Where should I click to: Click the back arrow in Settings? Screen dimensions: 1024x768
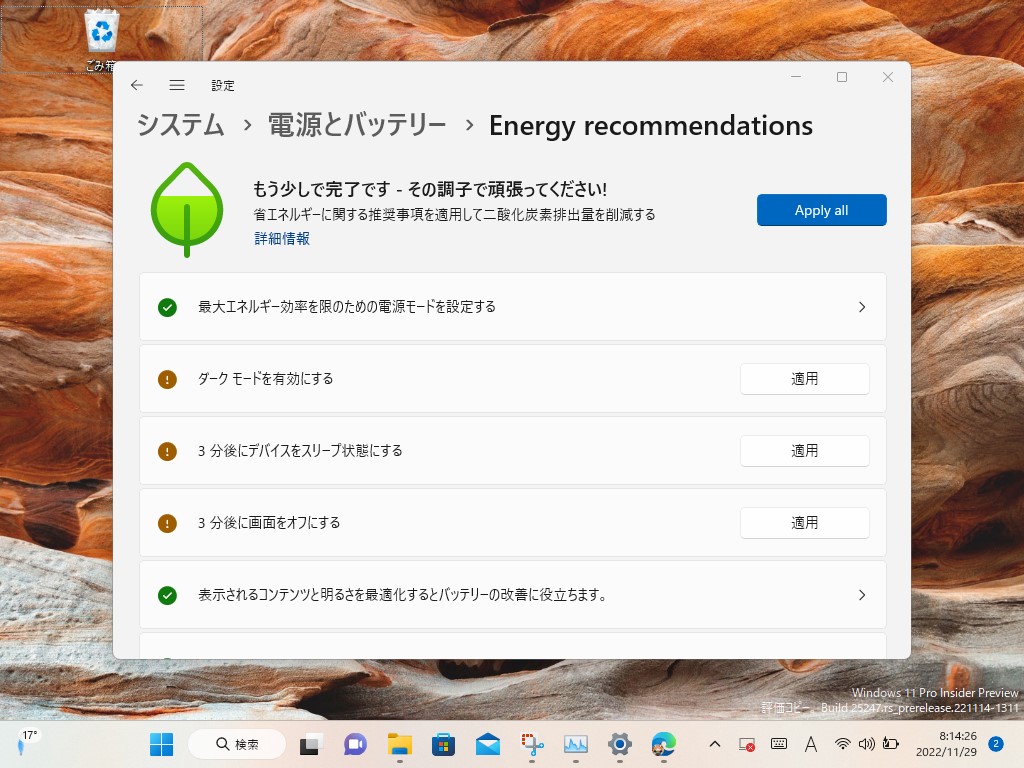click(x=137, y=86)
